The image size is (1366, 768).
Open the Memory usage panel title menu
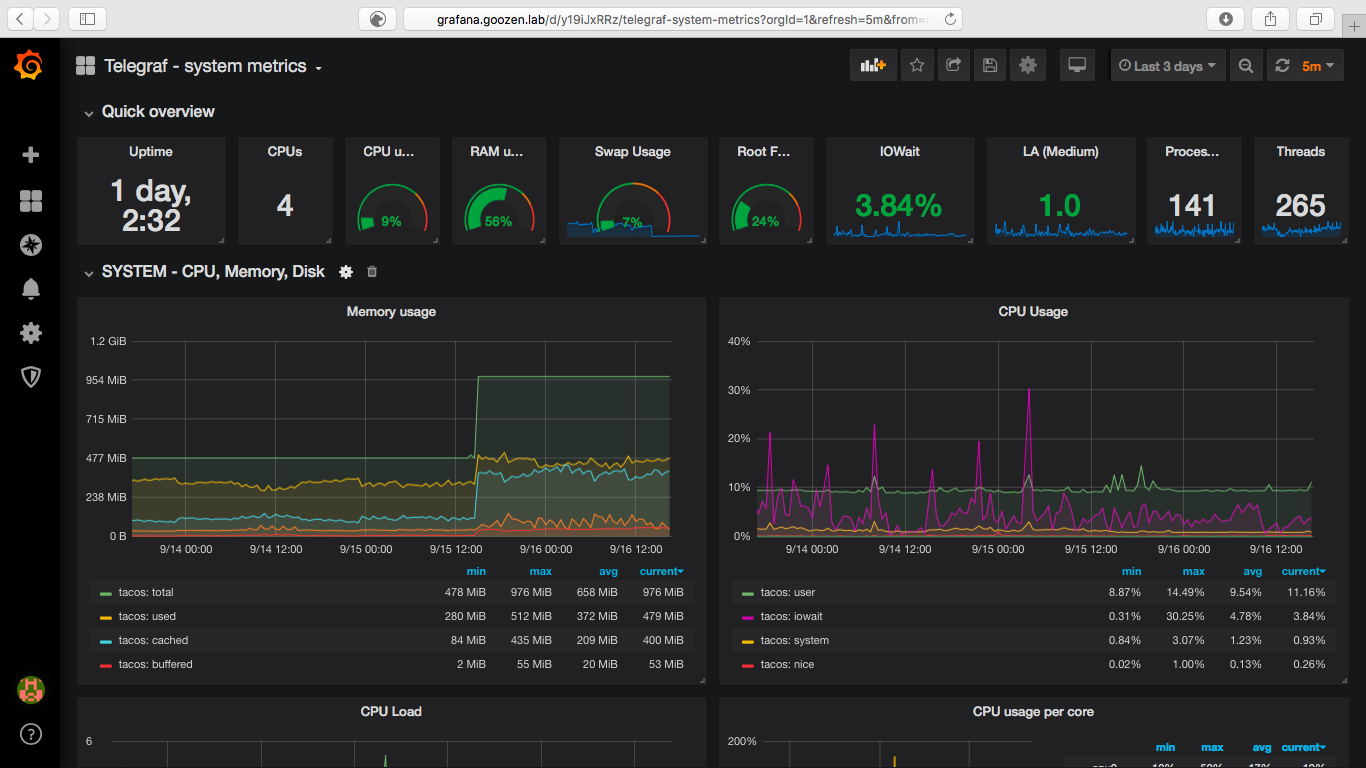coord(391,312)
